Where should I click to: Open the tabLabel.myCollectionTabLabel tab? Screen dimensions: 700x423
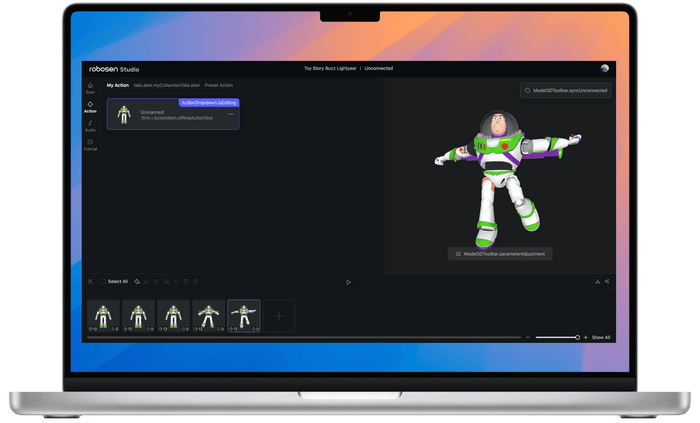[167, 86]
